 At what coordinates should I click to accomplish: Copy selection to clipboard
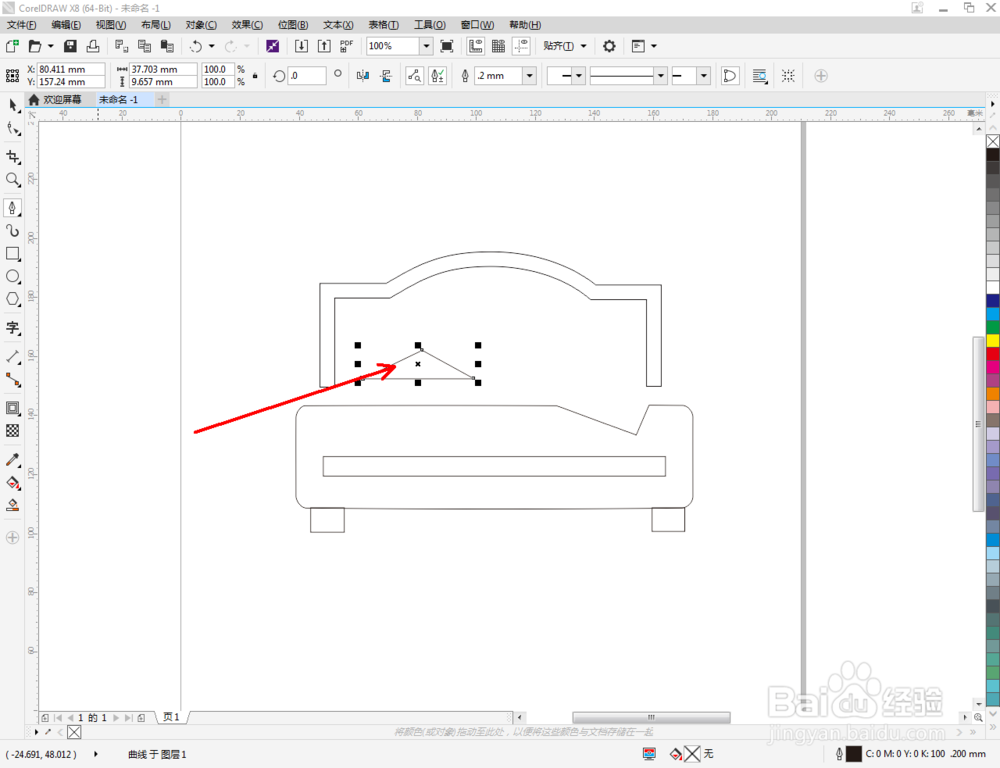145,46
